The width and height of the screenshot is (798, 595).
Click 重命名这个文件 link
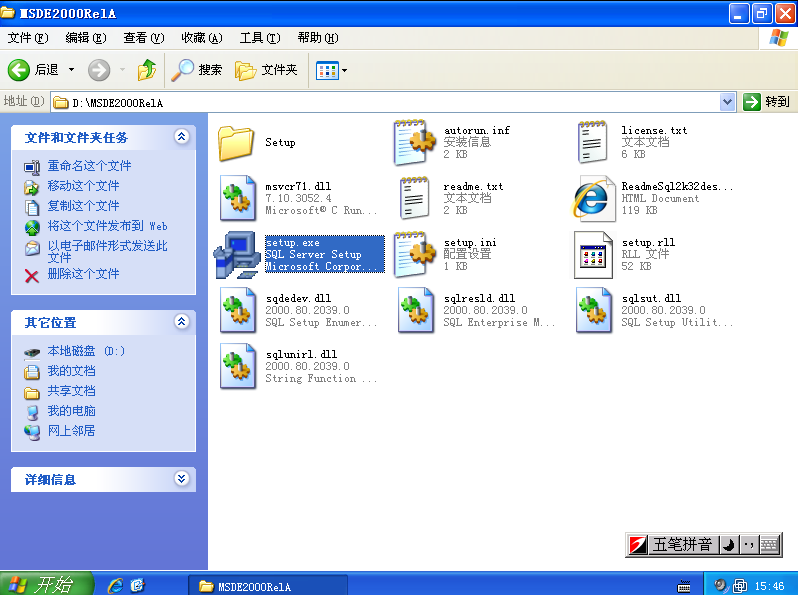[90, 165]
